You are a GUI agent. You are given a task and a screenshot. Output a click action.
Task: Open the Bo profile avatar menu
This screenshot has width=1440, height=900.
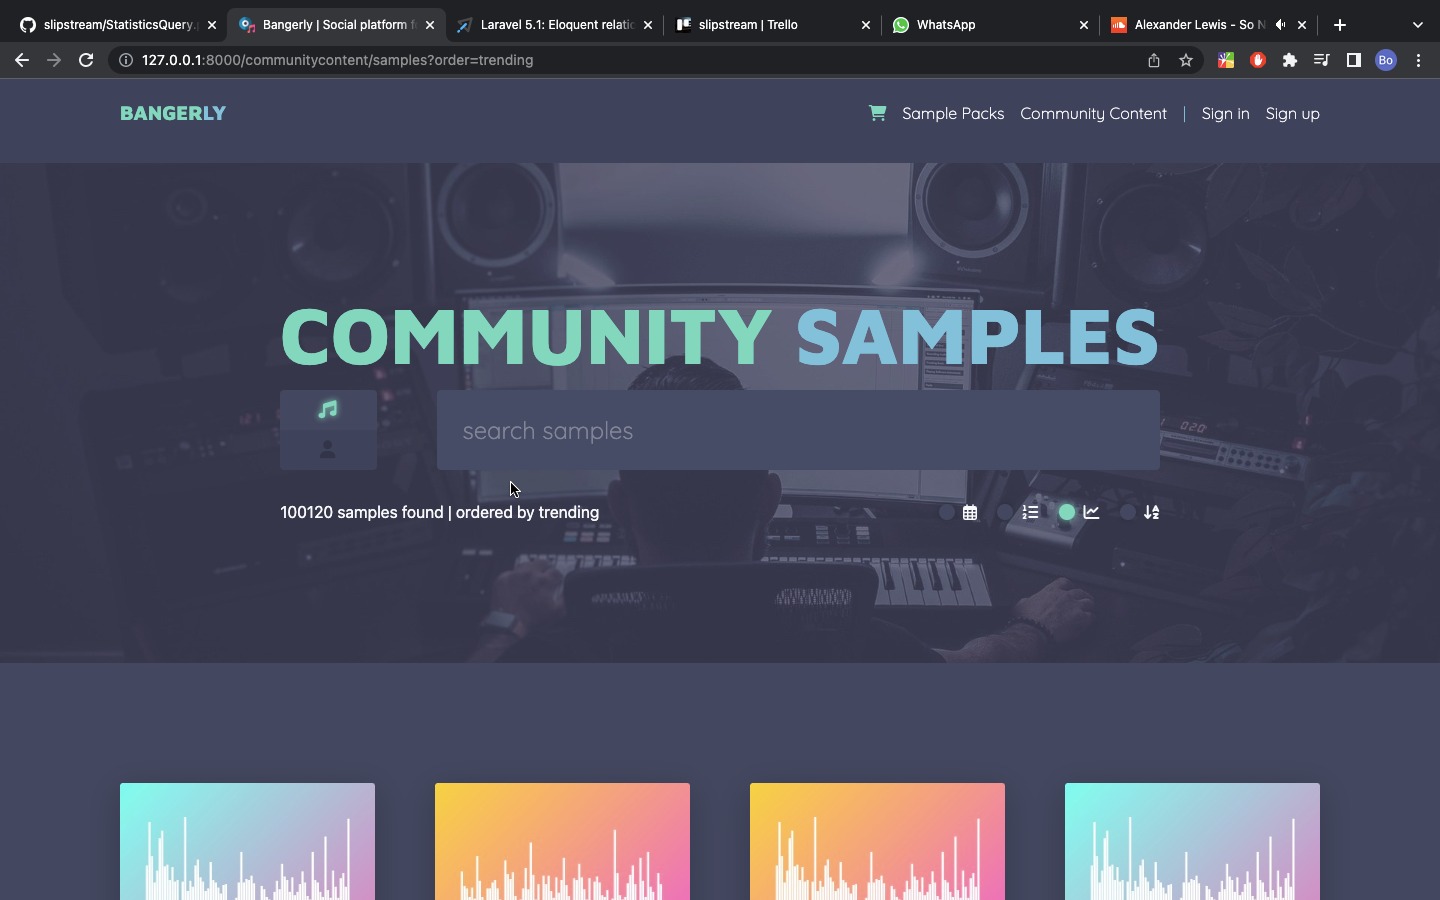pos(1385,60)
